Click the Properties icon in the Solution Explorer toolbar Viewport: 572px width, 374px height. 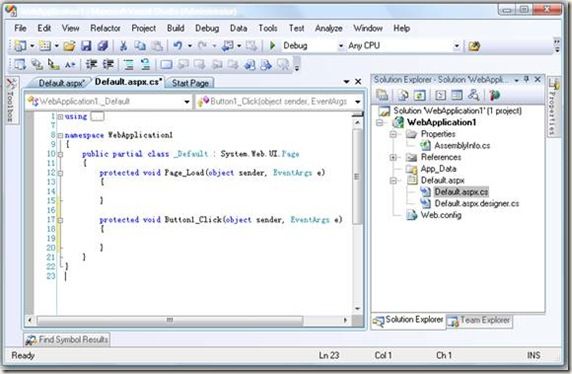(x=382, y=95)
